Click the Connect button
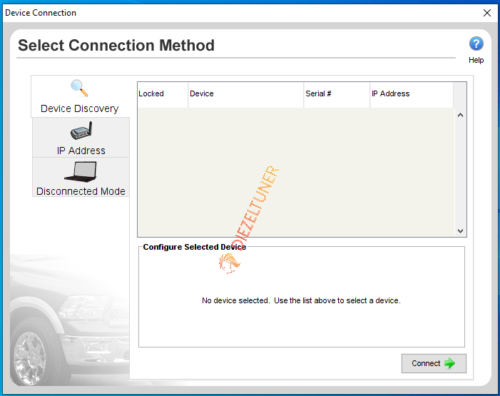 point(434,363)
